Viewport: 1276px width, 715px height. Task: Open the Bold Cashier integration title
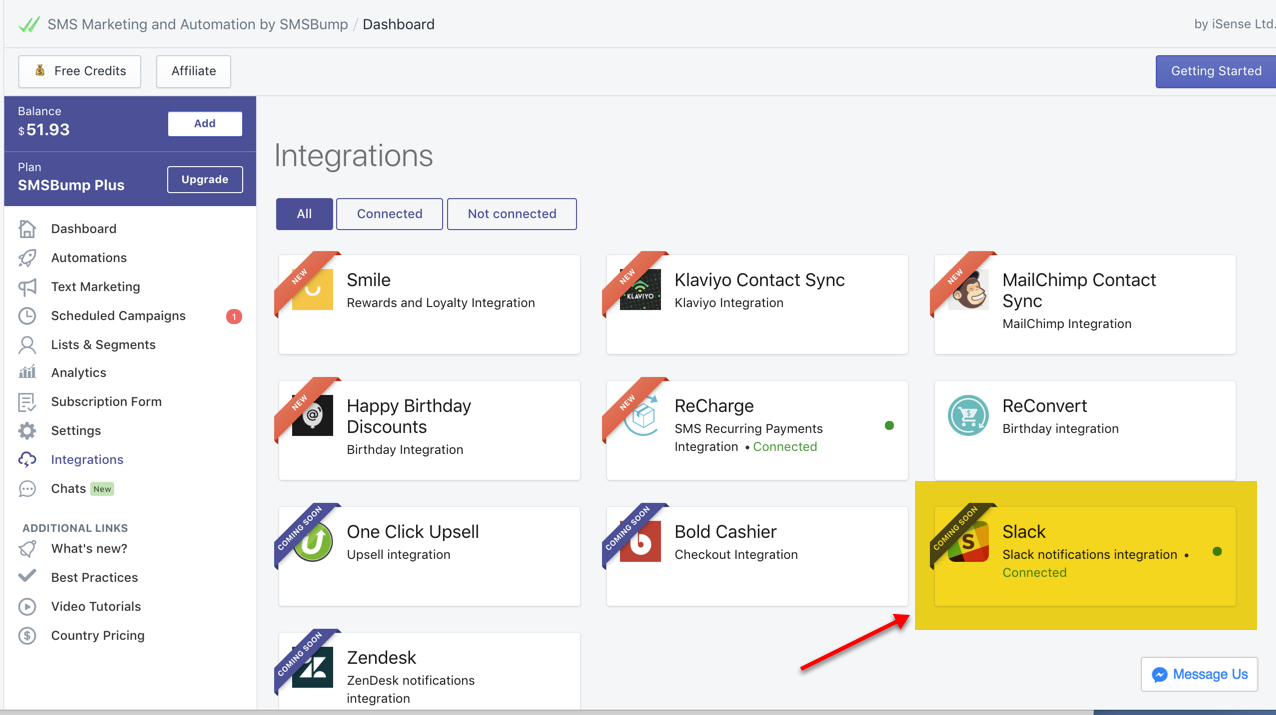725,532
